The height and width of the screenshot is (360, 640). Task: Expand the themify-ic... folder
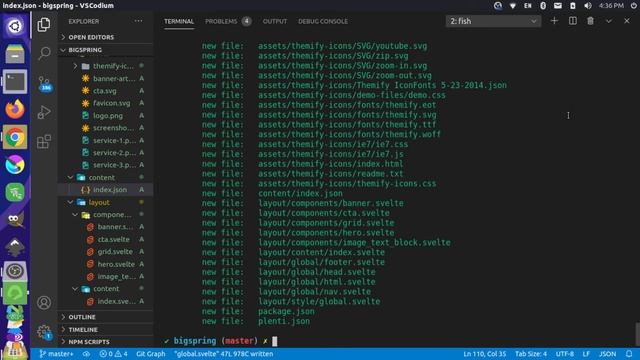click(x=106, y=66)
